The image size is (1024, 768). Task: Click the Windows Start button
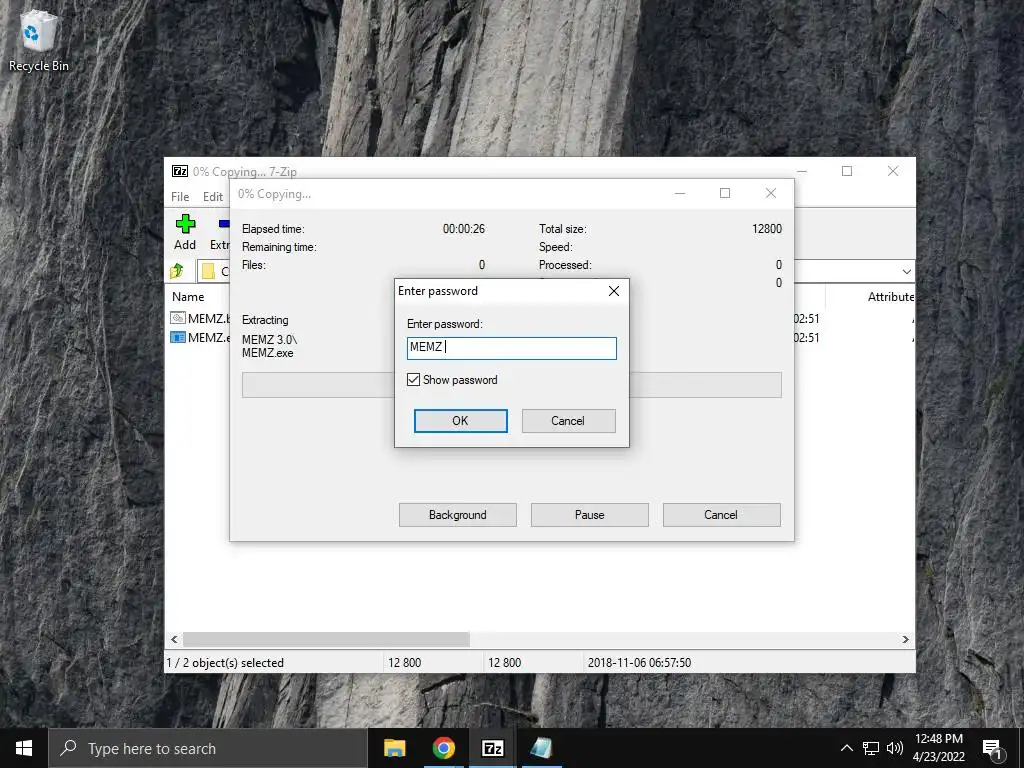(x=24, y=748)
